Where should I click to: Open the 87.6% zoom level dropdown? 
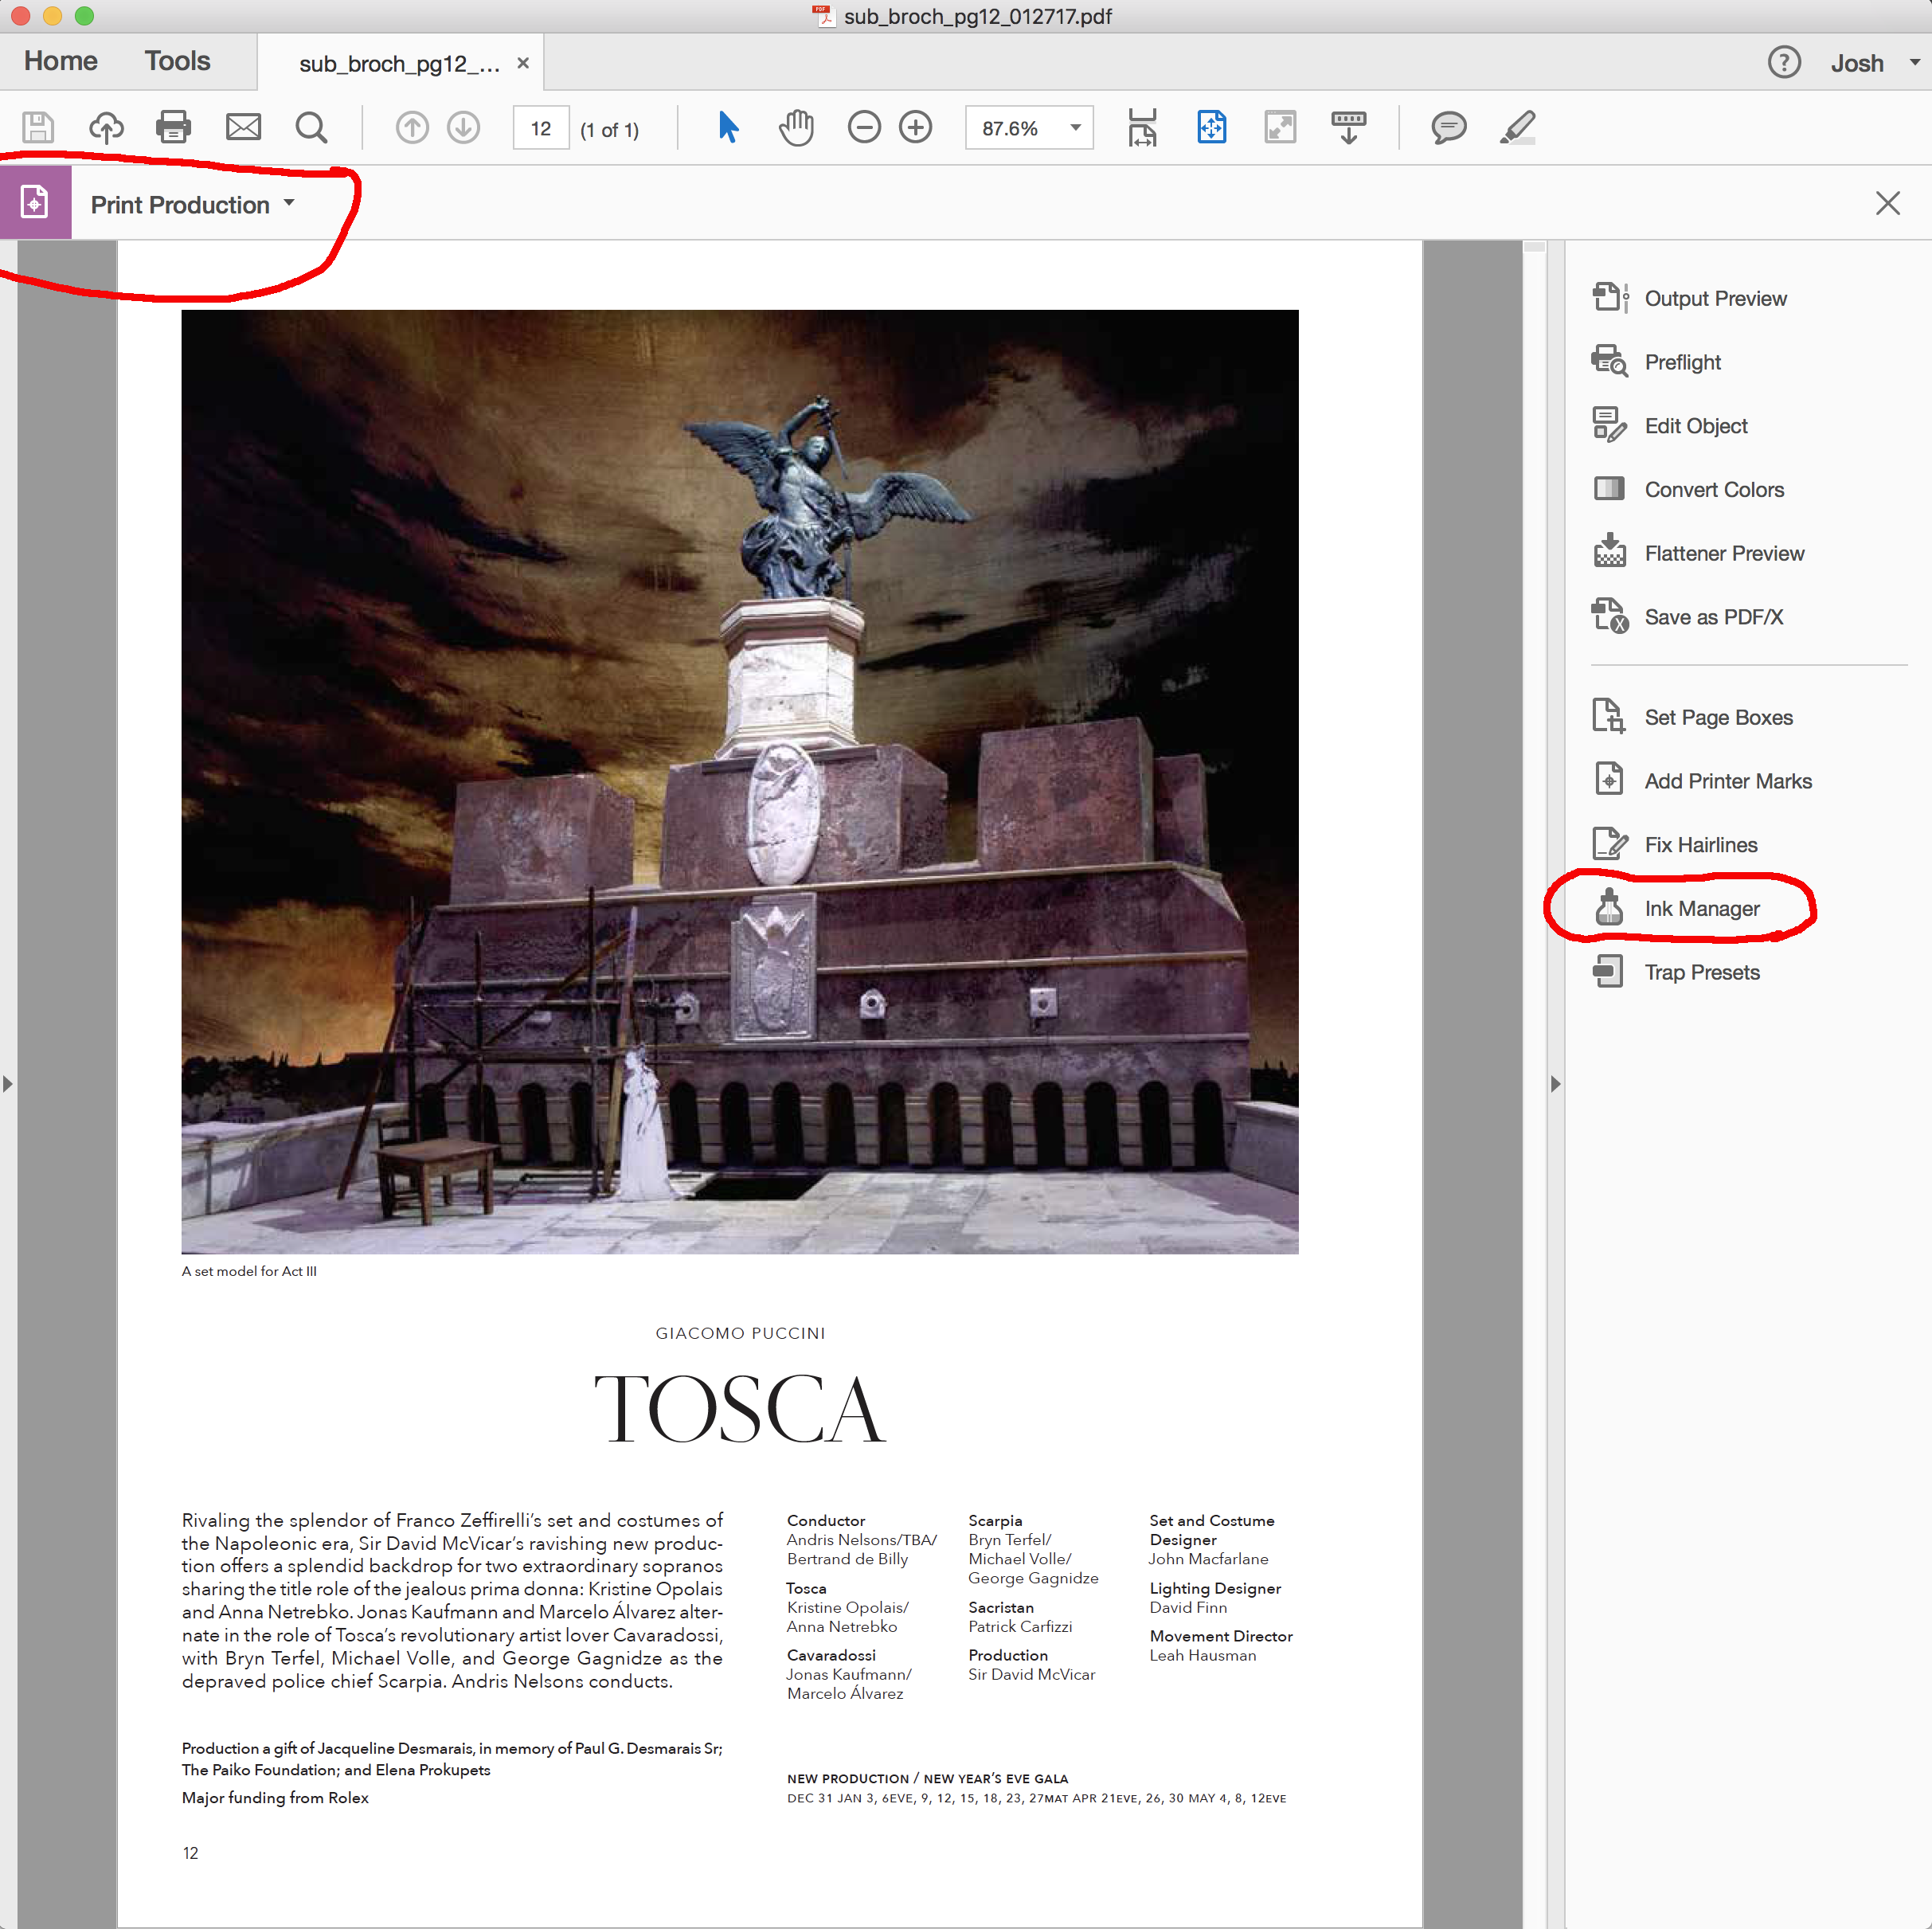pyautogui.click(x=1075, y=128)
